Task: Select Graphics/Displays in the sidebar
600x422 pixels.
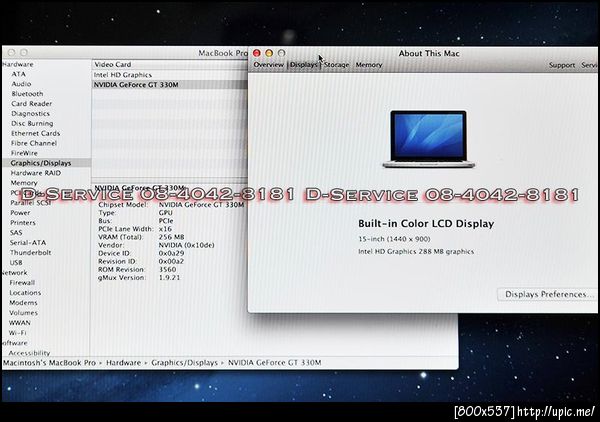Action: pos(46,163)
